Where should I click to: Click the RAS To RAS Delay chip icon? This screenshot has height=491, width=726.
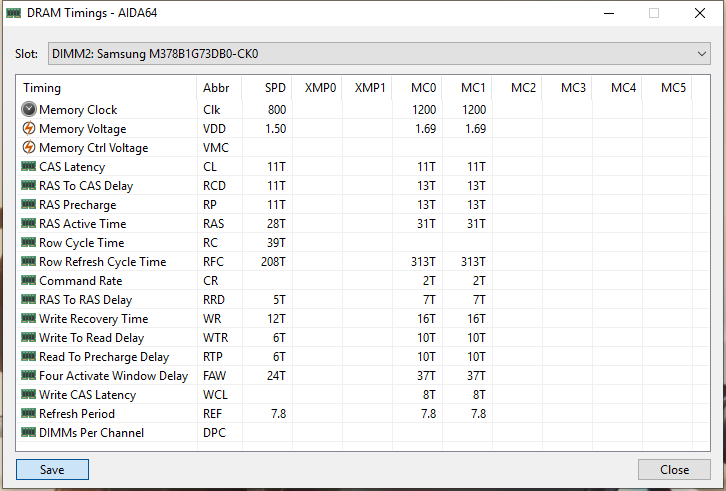(29, 299)
